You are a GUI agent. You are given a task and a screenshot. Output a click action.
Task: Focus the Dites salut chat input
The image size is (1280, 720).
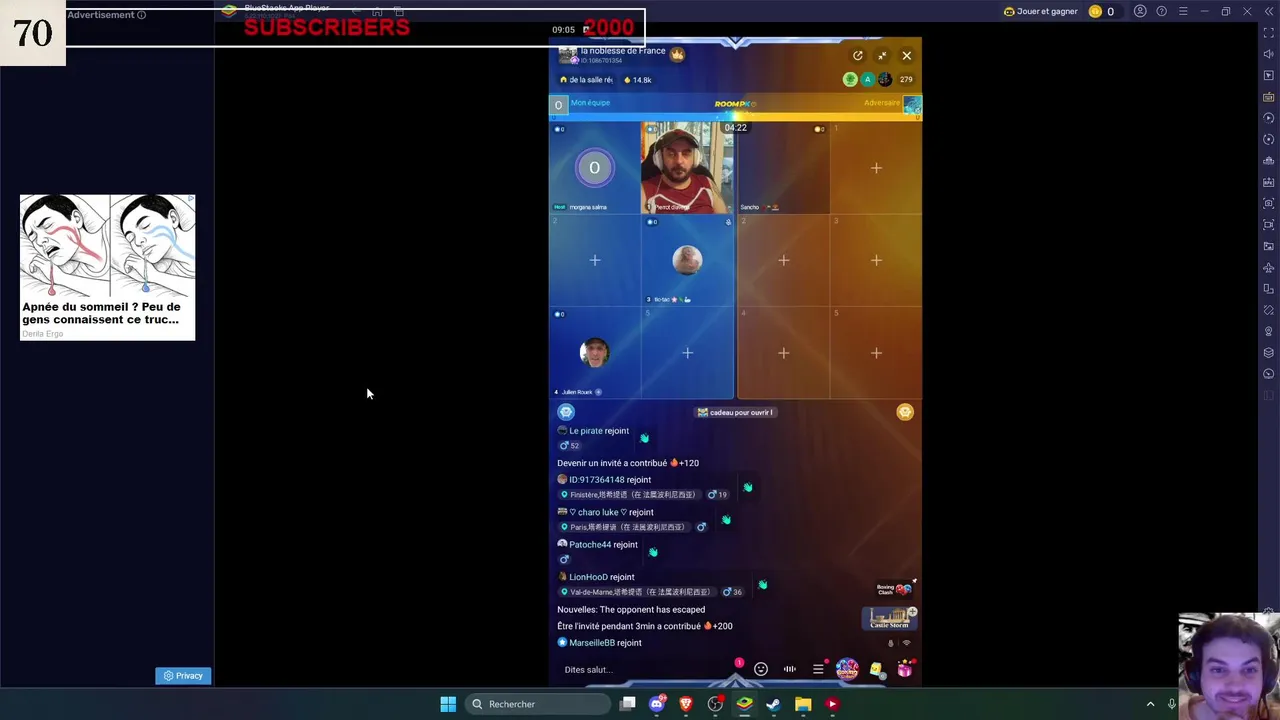point(640,670)
